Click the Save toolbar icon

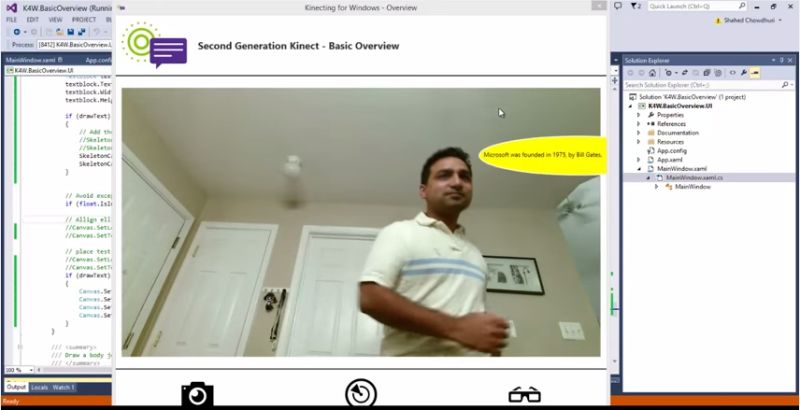pos(70,32)
